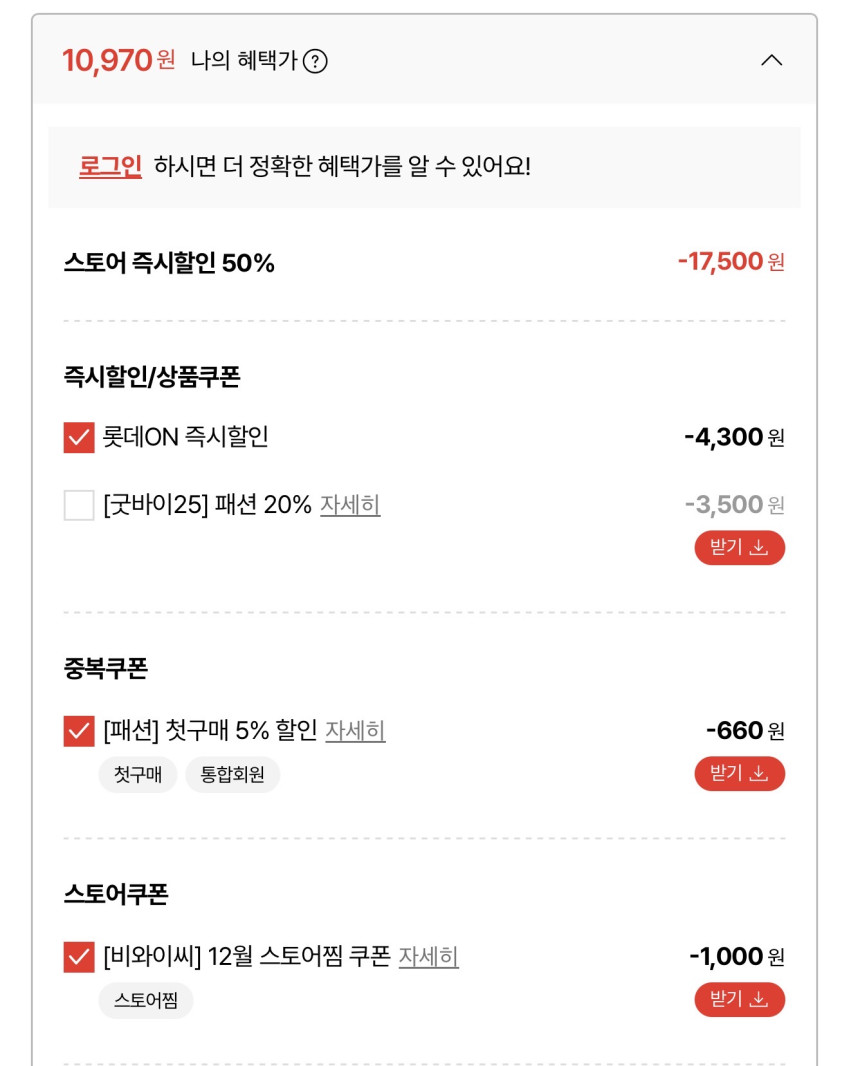Tap 받기 for the 12월 스토어찜 쿠폰
849x1066 pixels.
tap(739, 999)
